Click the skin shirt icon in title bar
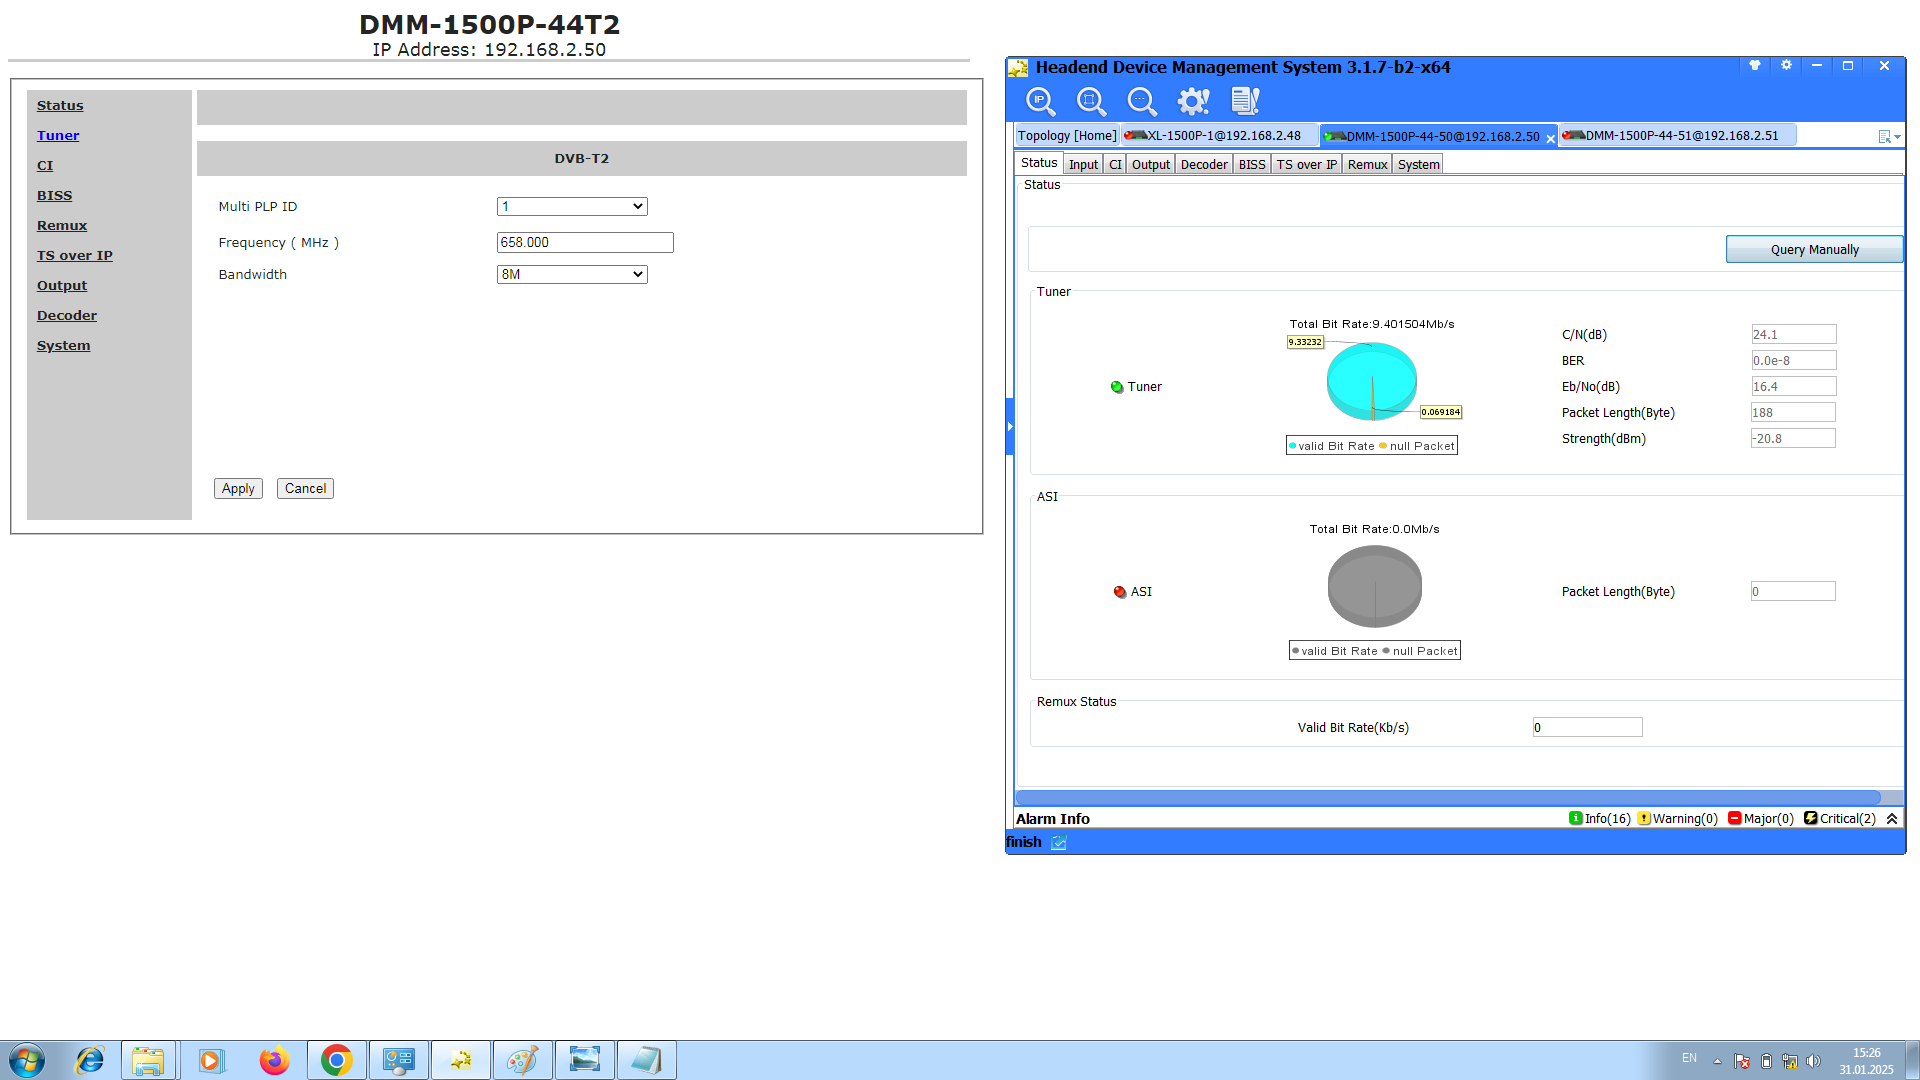This screenshot has height=1080, width=1920. [1754, 66]
